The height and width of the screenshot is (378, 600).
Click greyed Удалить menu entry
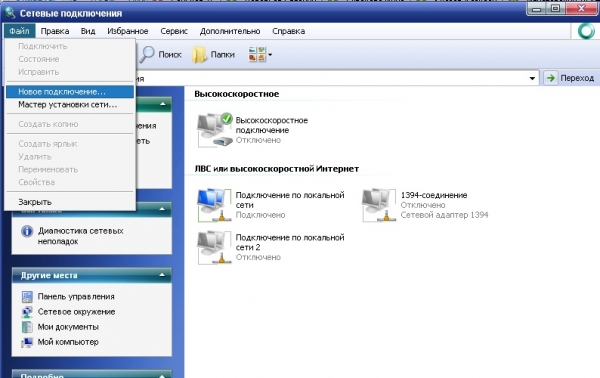(70, 157)
